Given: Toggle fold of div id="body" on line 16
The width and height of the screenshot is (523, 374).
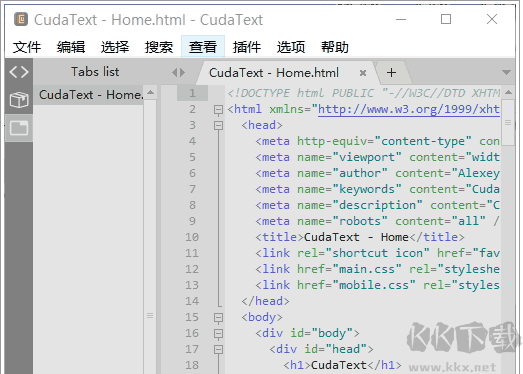Looking at the screenshot, I should pos(218,333).
